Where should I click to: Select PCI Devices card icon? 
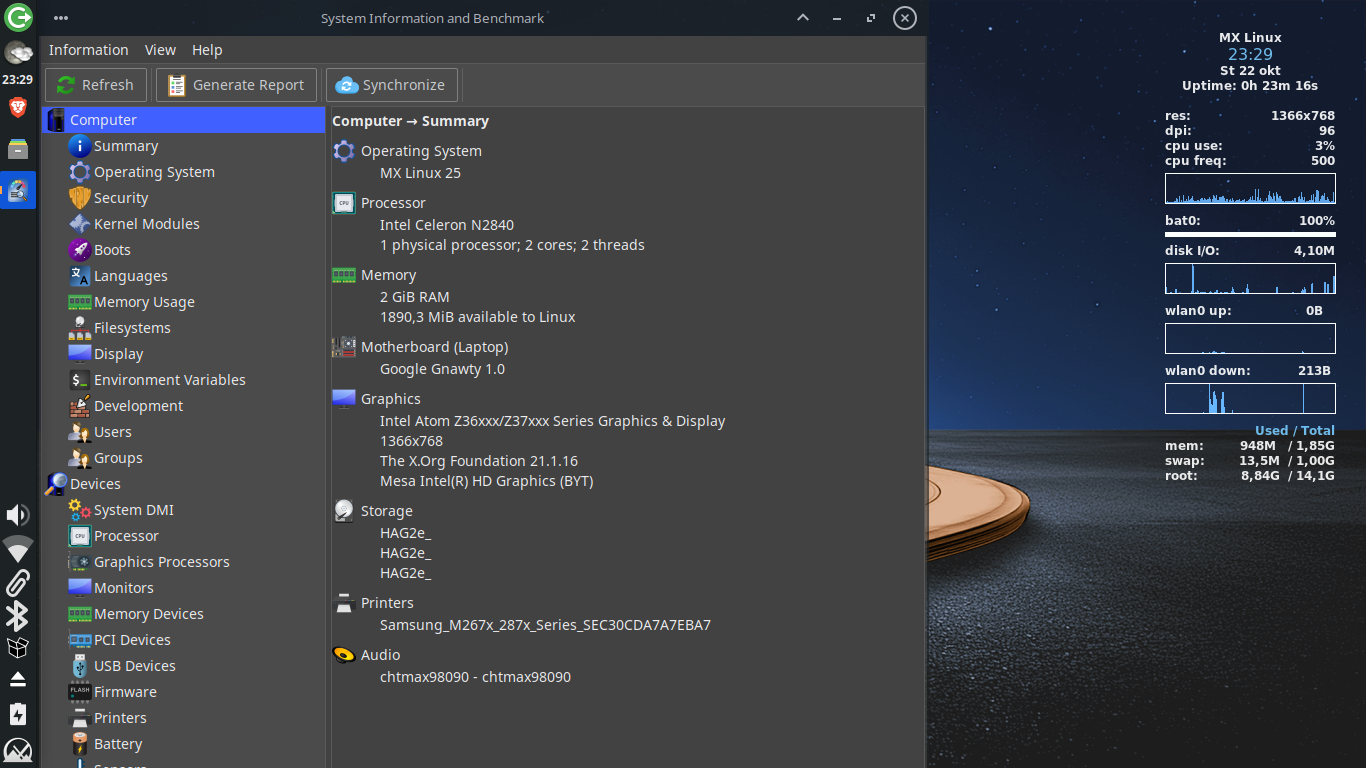coord(79,640)
